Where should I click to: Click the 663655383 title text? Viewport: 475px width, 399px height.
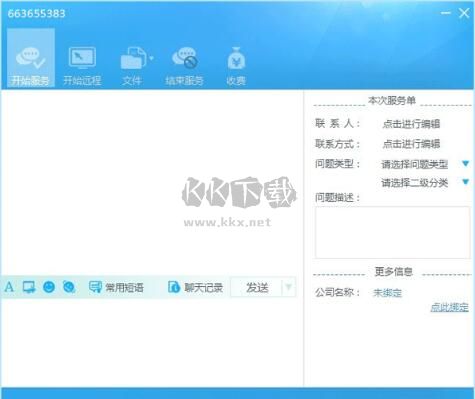point(36,14)
